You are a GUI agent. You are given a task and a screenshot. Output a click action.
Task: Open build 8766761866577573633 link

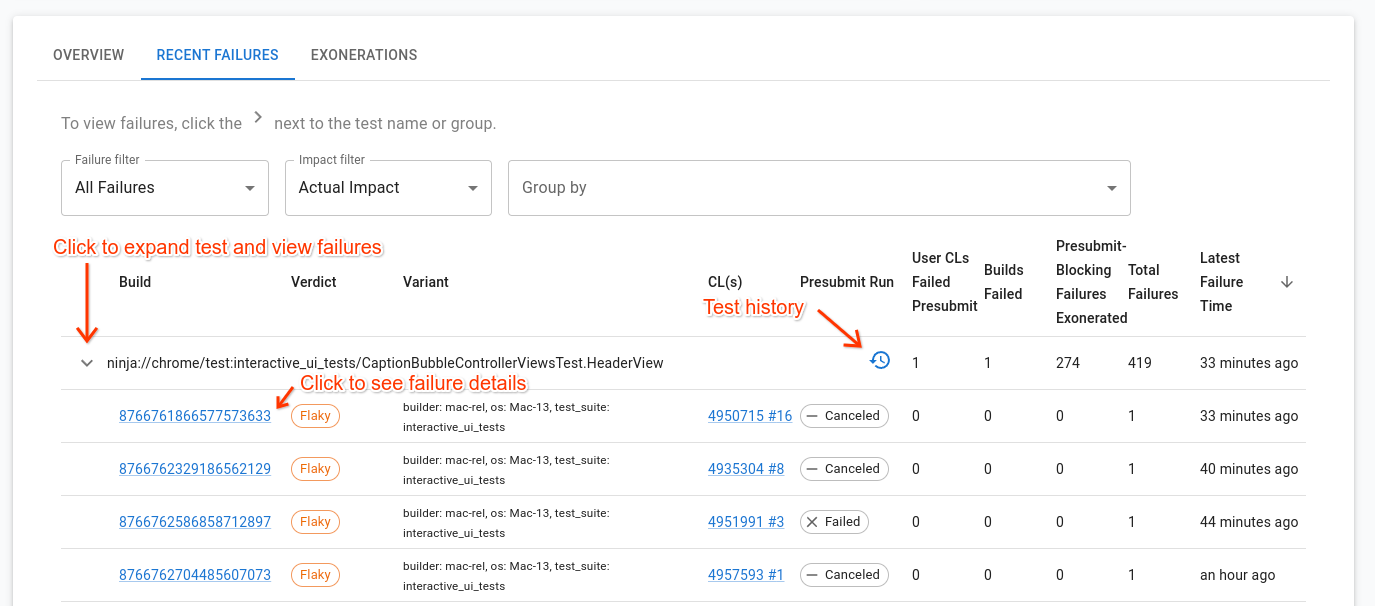(195, 416)
